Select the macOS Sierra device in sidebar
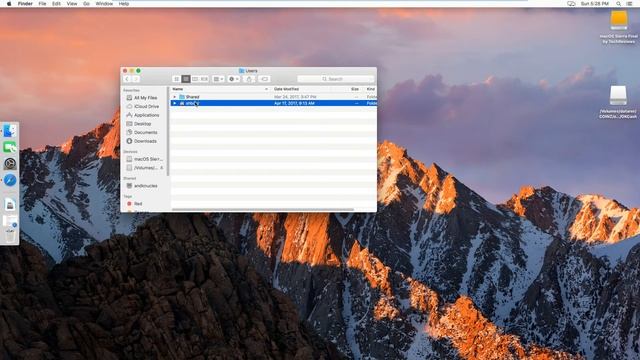This screenshot has height=360, width=640. (144, 159)
